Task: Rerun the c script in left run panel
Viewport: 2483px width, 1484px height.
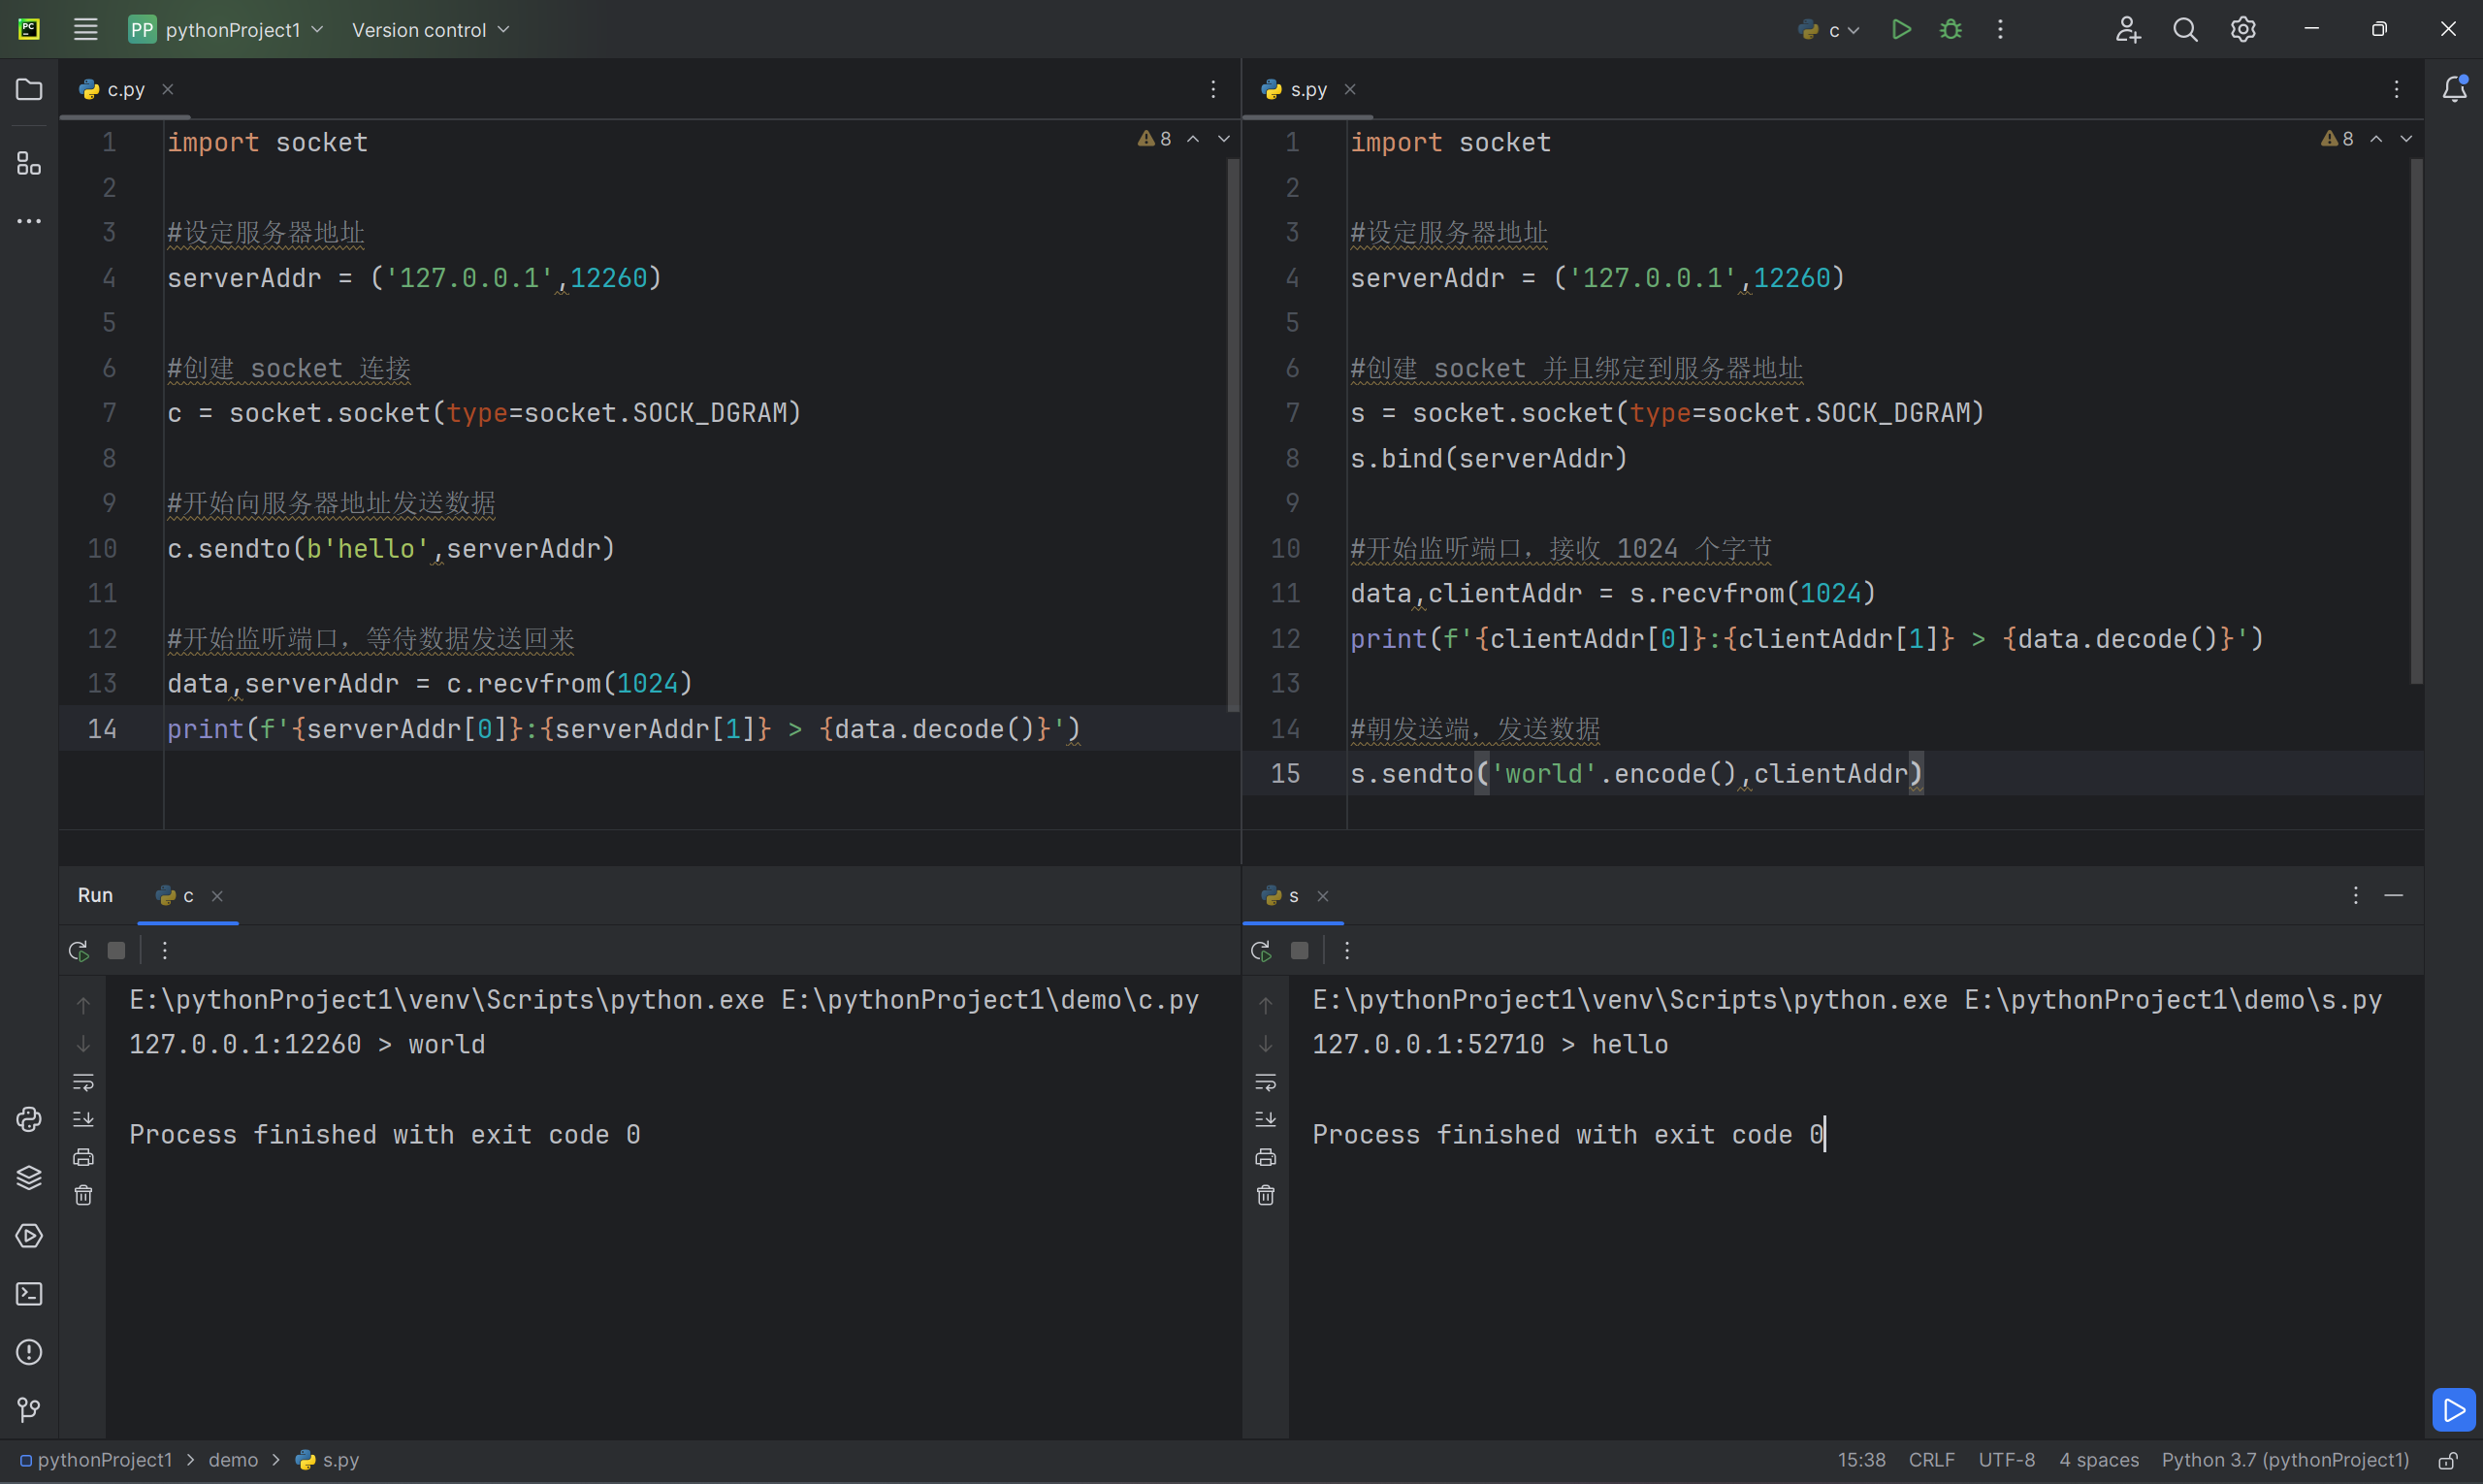Action: 79,951
